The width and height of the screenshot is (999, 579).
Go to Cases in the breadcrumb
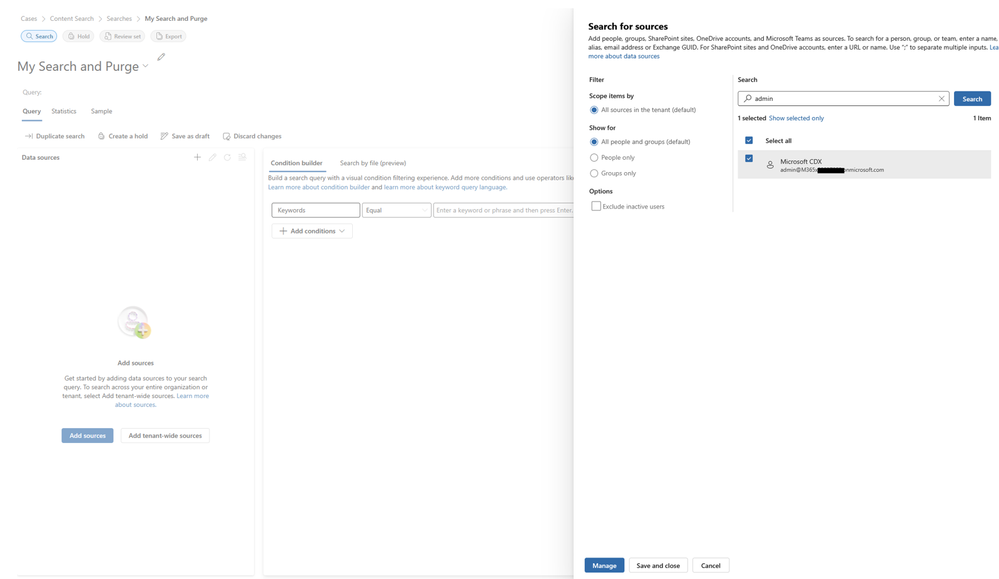click(x=29, y=18)
